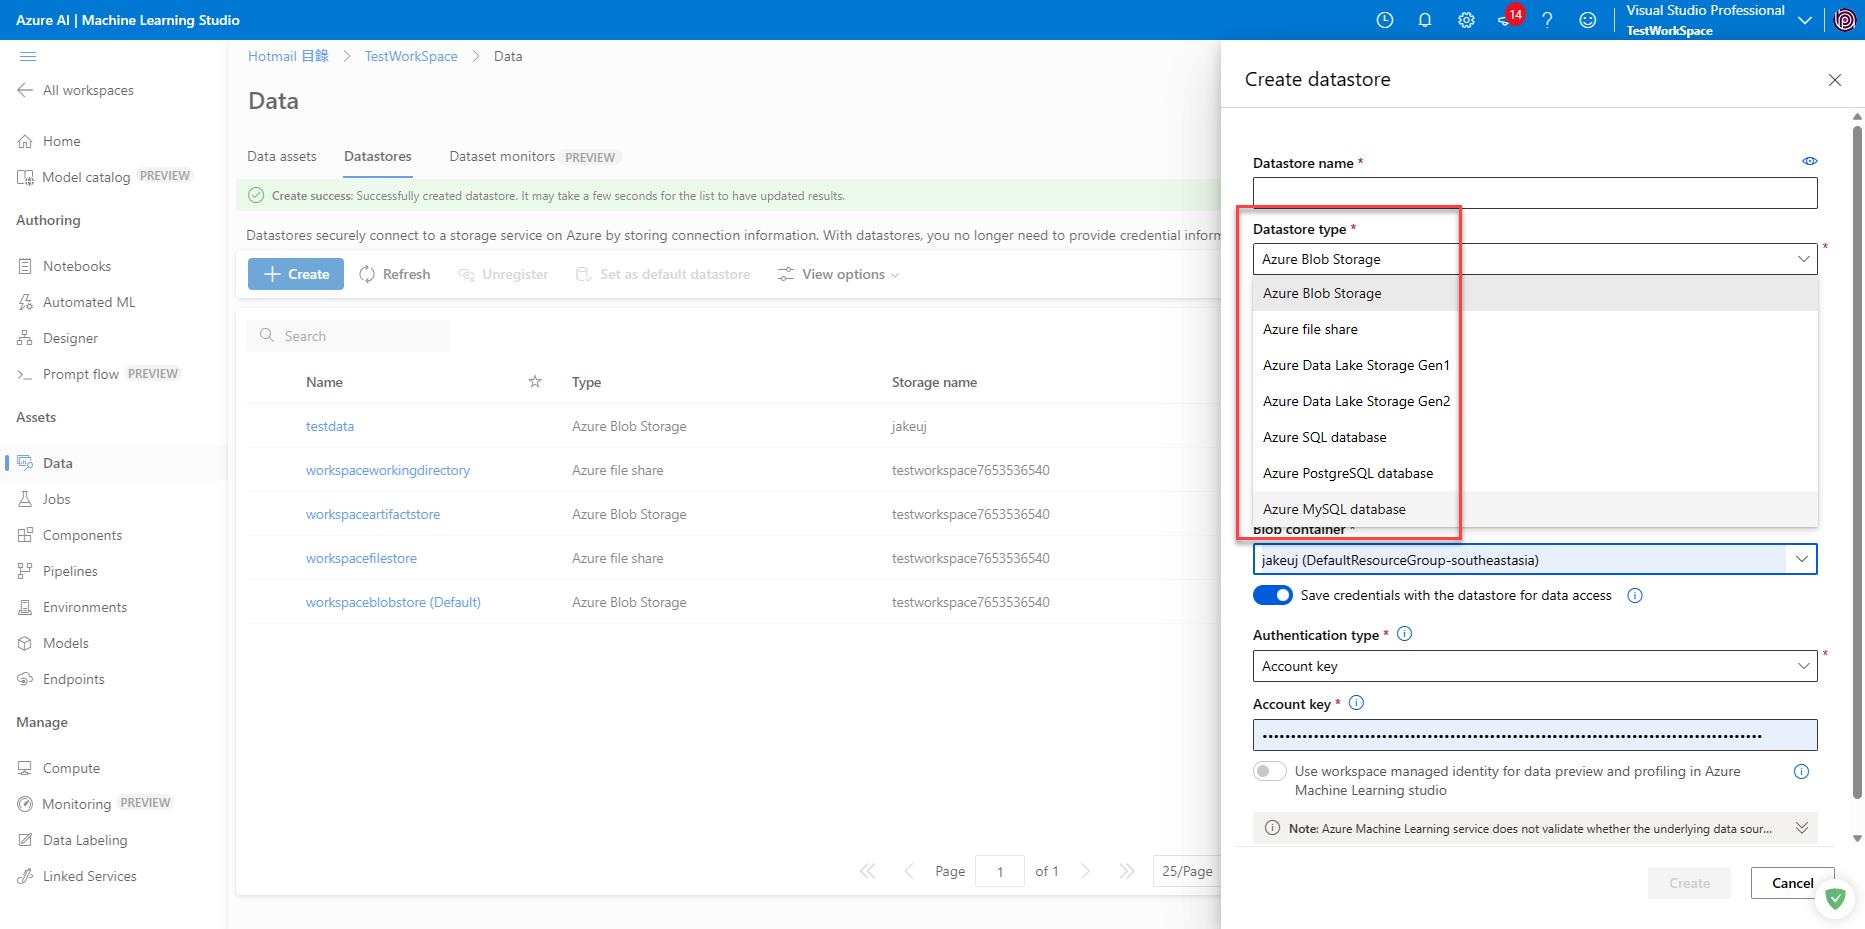
Task: Click the recent activity clock icon
Action: (x=1385, y=20)
